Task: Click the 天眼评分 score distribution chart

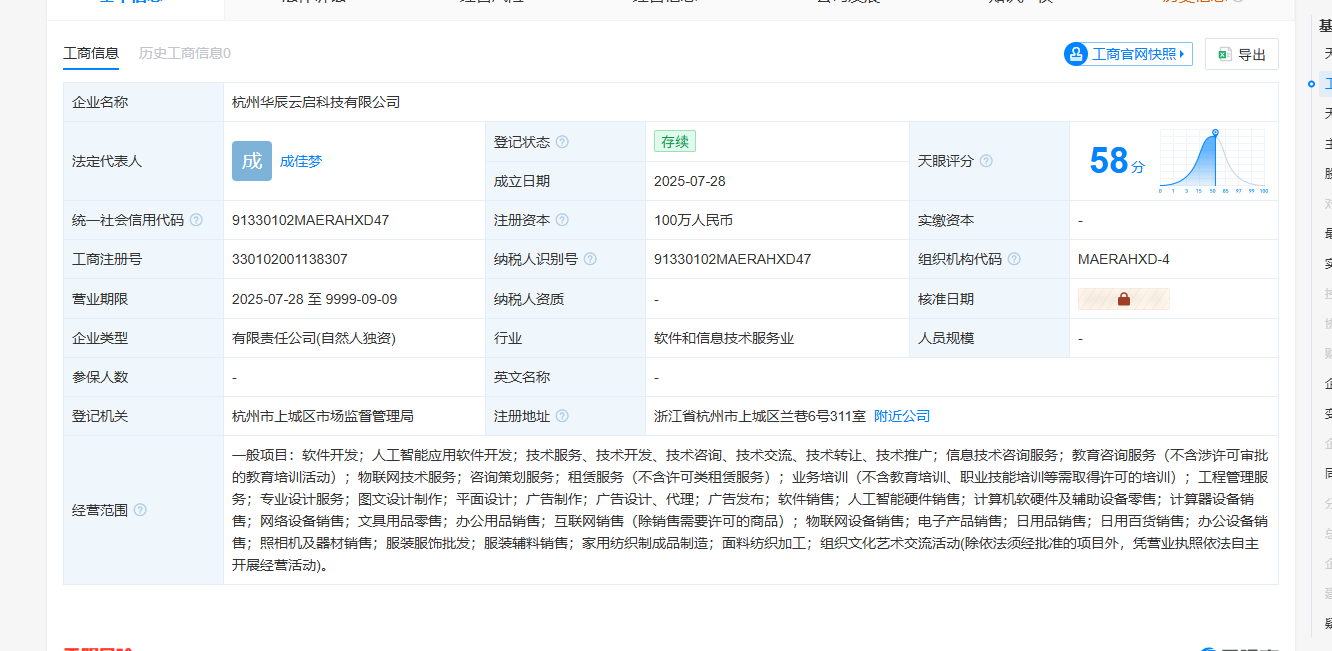Action: 1213,161
